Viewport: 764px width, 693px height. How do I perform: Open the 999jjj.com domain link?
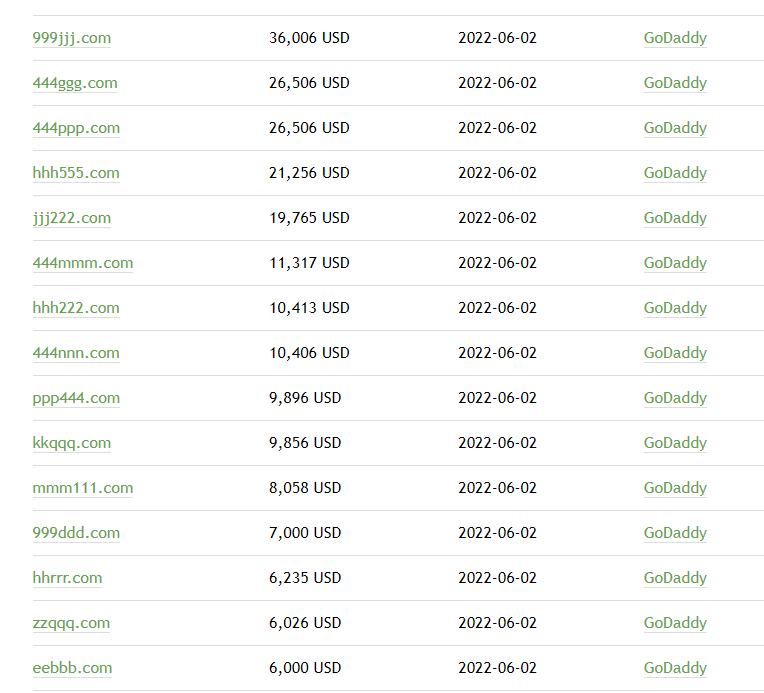tap(71, 38)
